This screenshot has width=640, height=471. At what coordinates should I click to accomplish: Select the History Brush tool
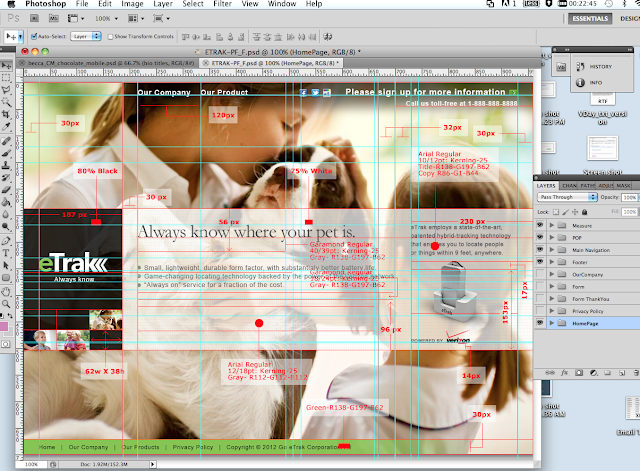coord(6,178)
